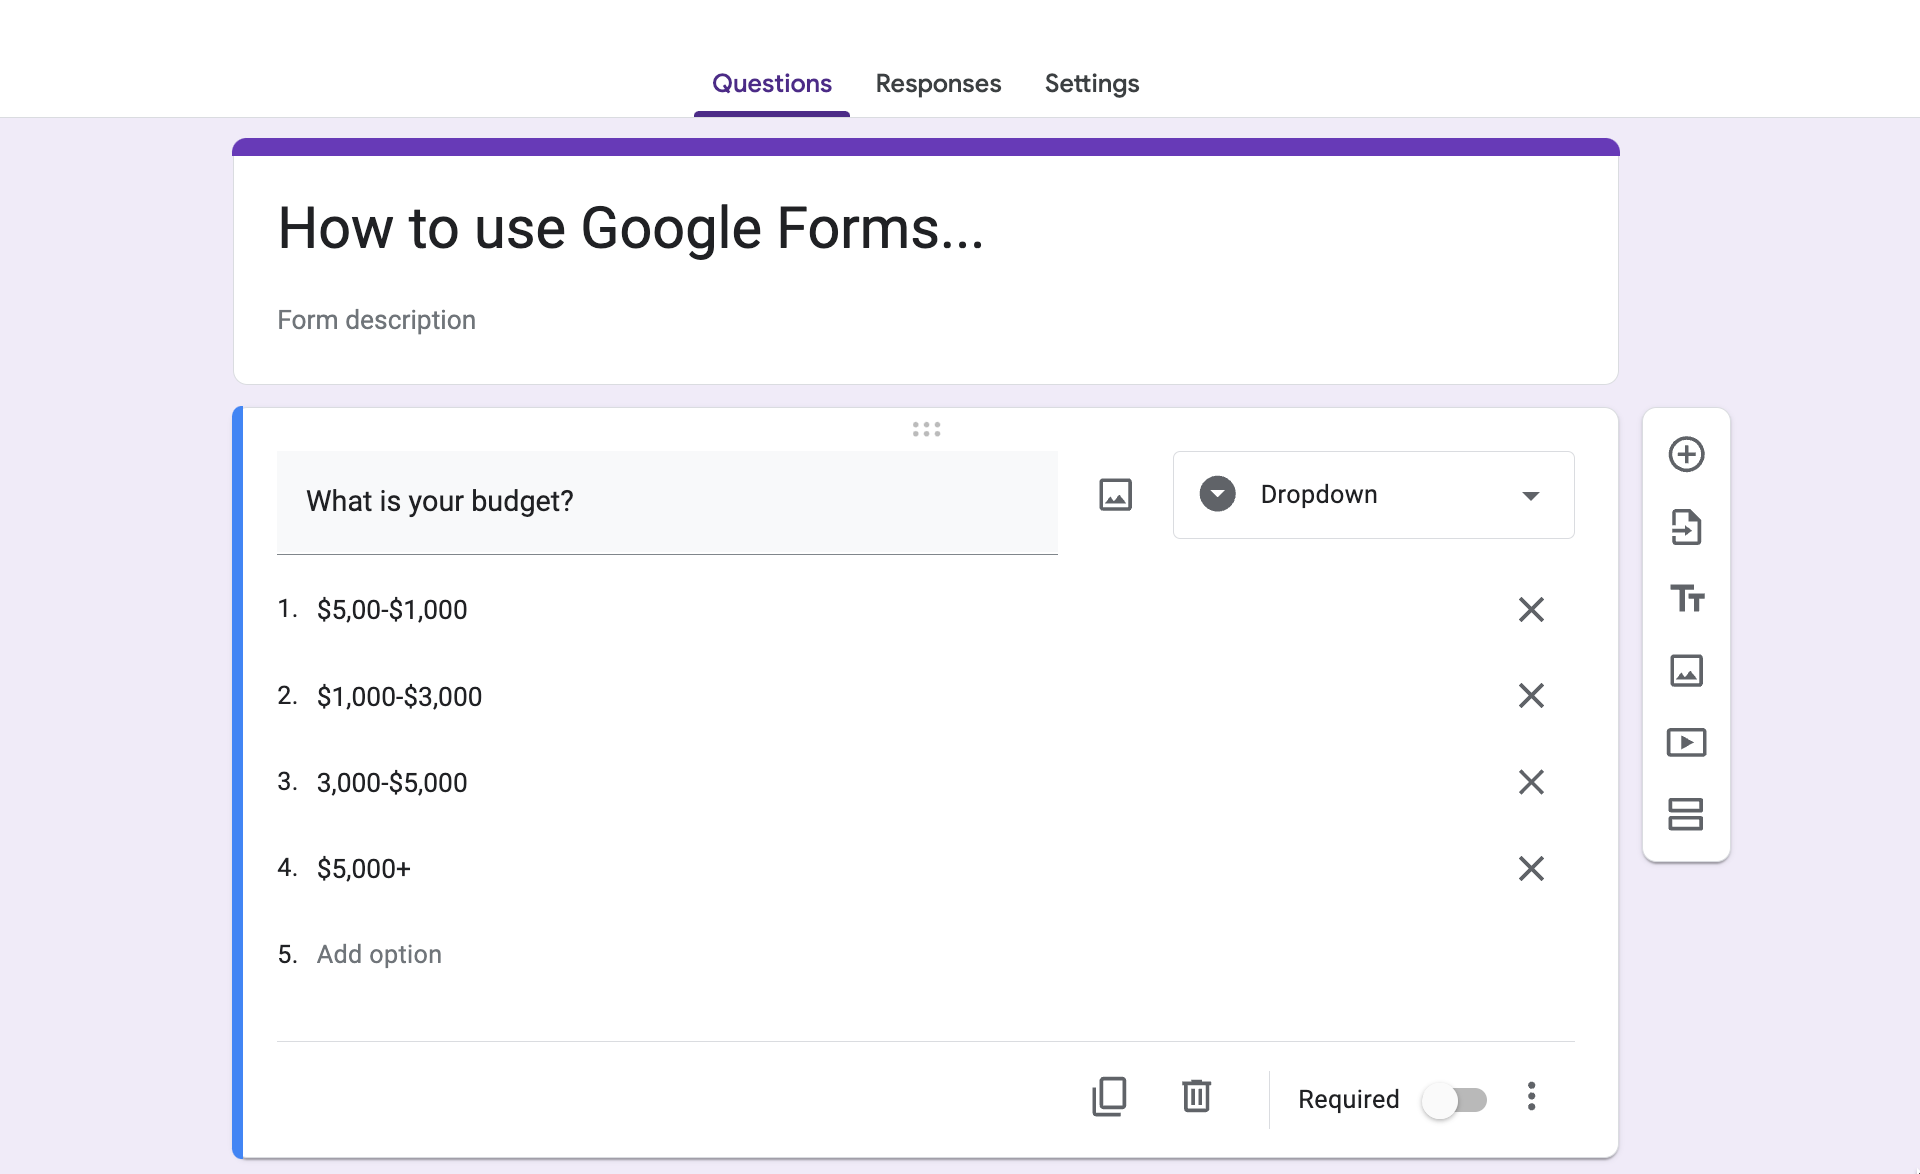Open the Dropdown question type selector
This screenshot has width=1920, height=1174.
[x=1373, y=495]
